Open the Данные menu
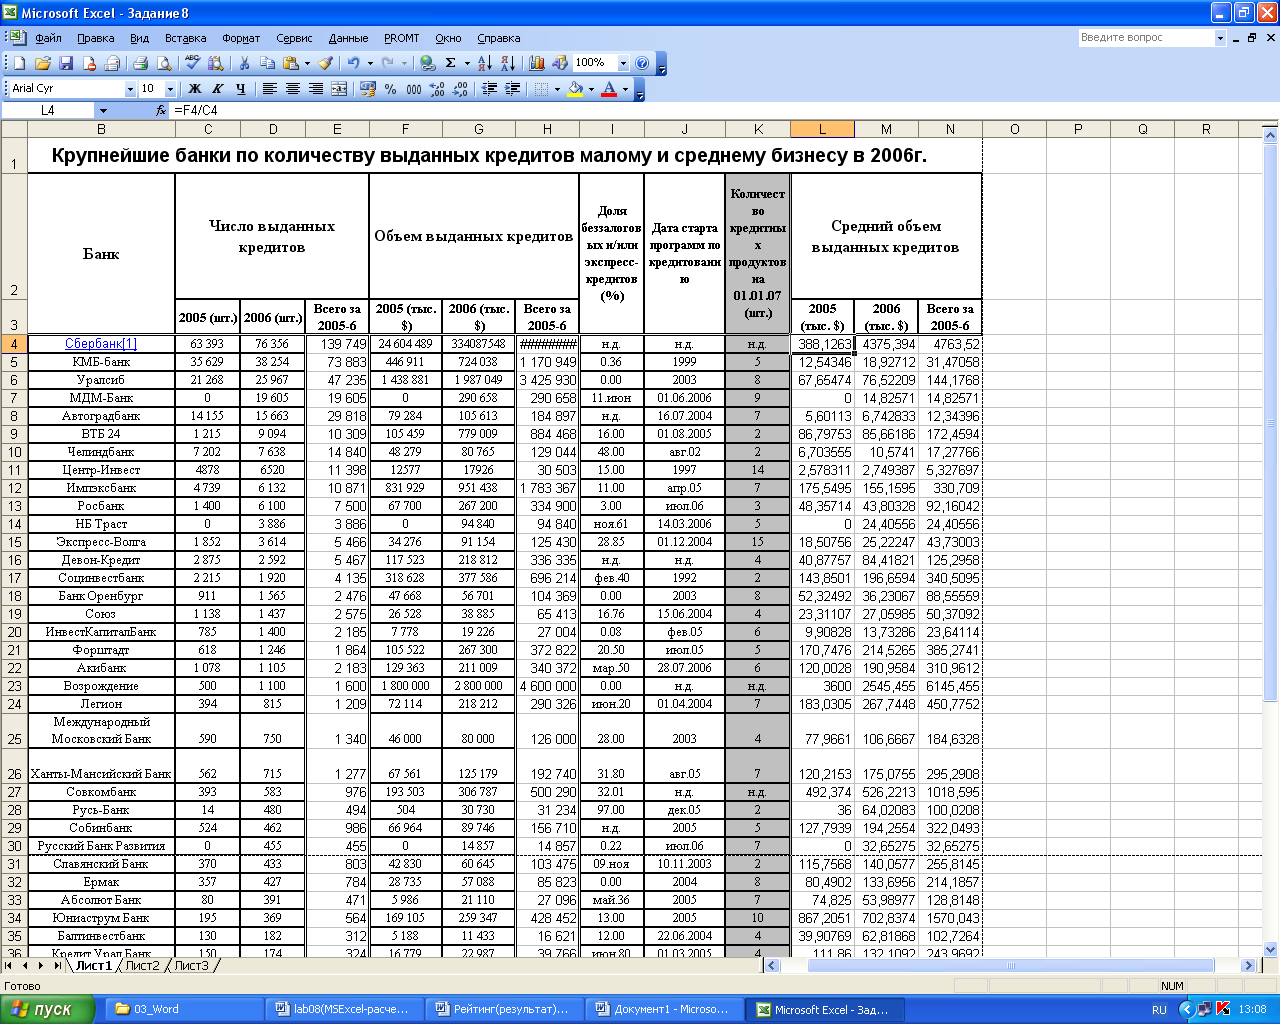The image size is (1280, 1024). tap(348, 38)
